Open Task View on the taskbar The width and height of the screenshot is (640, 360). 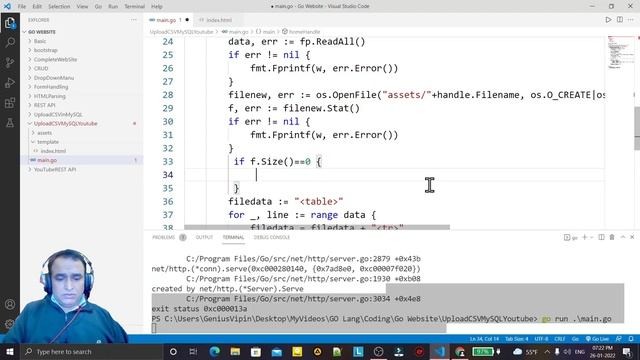pyautogui.click(x=193, y=351)
